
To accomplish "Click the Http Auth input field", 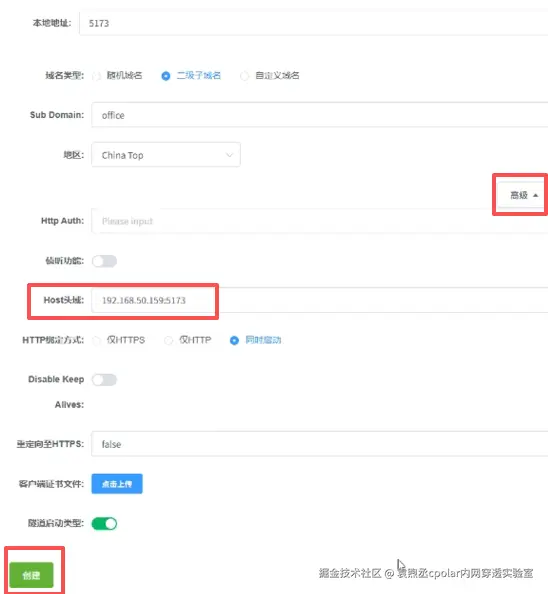I will pyautogui.click(x=320, y=221).
